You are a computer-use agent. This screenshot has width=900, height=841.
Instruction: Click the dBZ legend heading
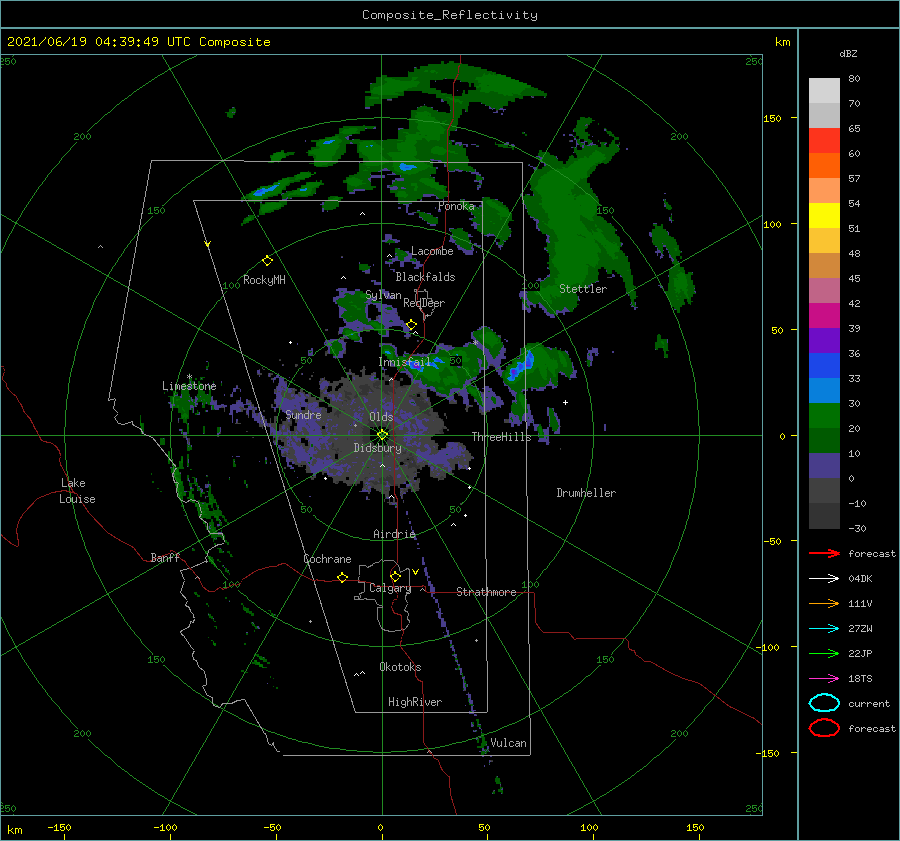(848, 53)
